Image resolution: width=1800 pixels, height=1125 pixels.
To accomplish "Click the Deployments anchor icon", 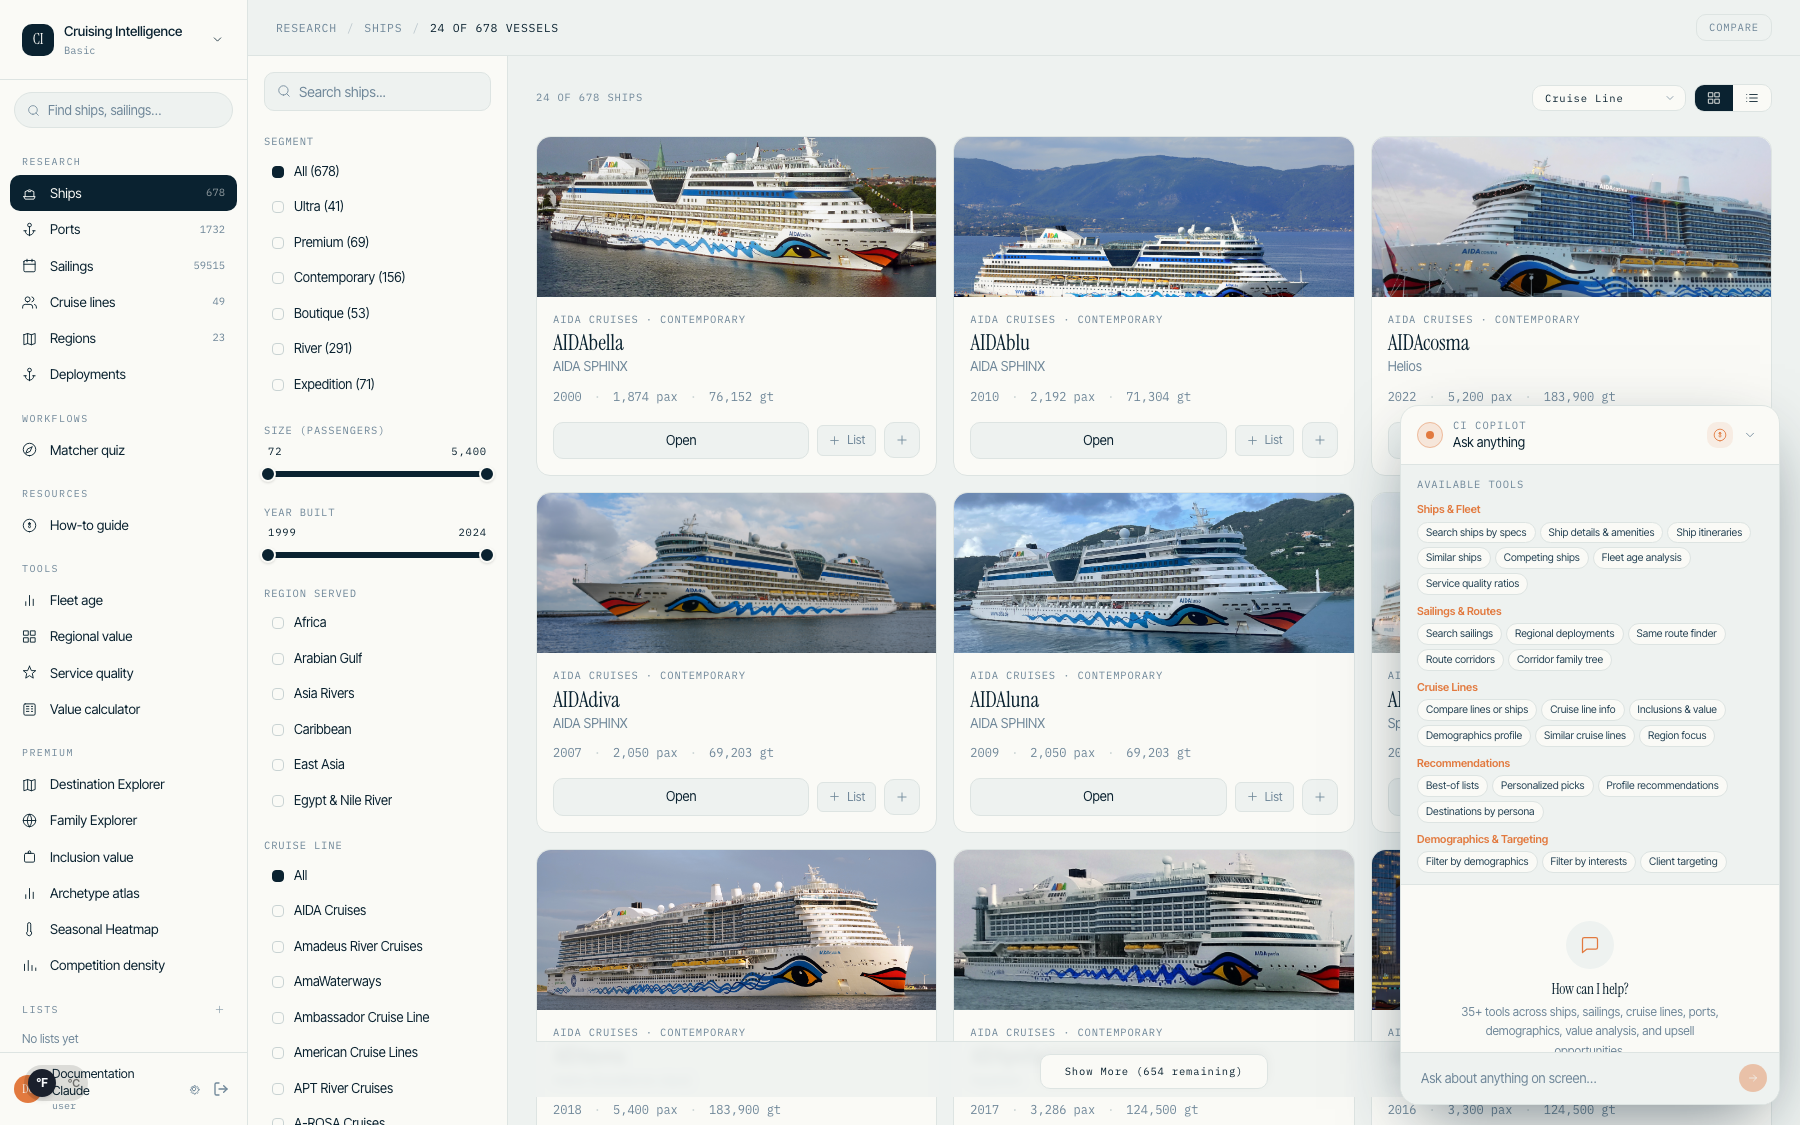I will tap(30, 375).
